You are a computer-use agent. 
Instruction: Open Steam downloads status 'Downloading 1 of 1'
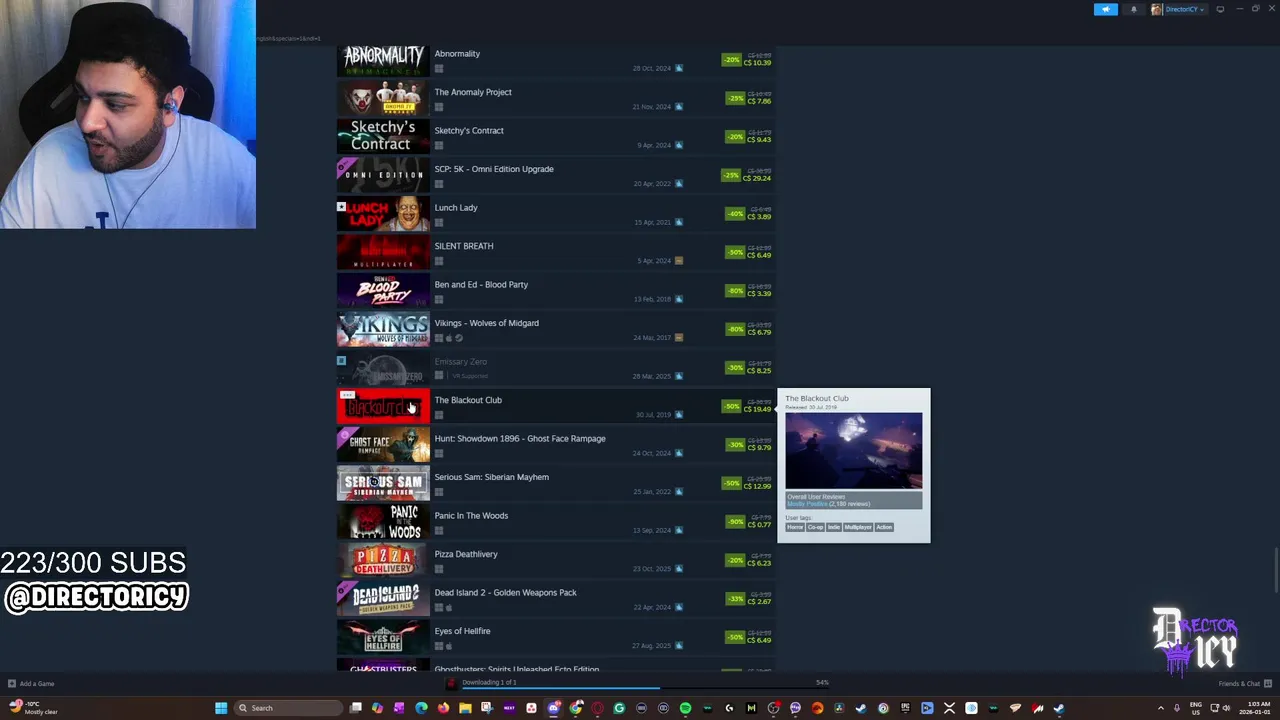click(x=489, y=682)
